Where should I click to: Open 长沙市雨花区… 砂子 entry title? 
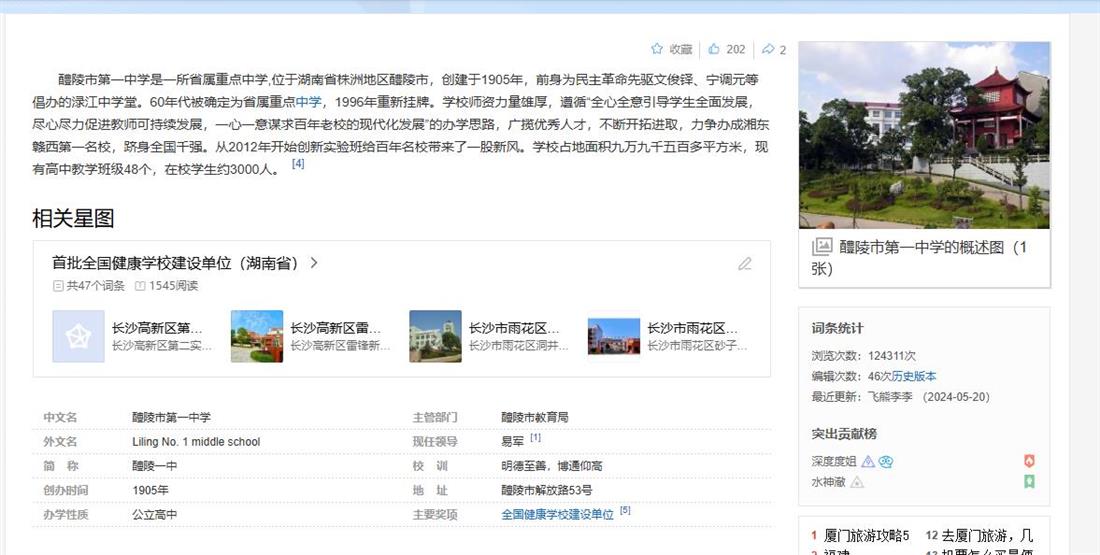click(x=692, y=328)
